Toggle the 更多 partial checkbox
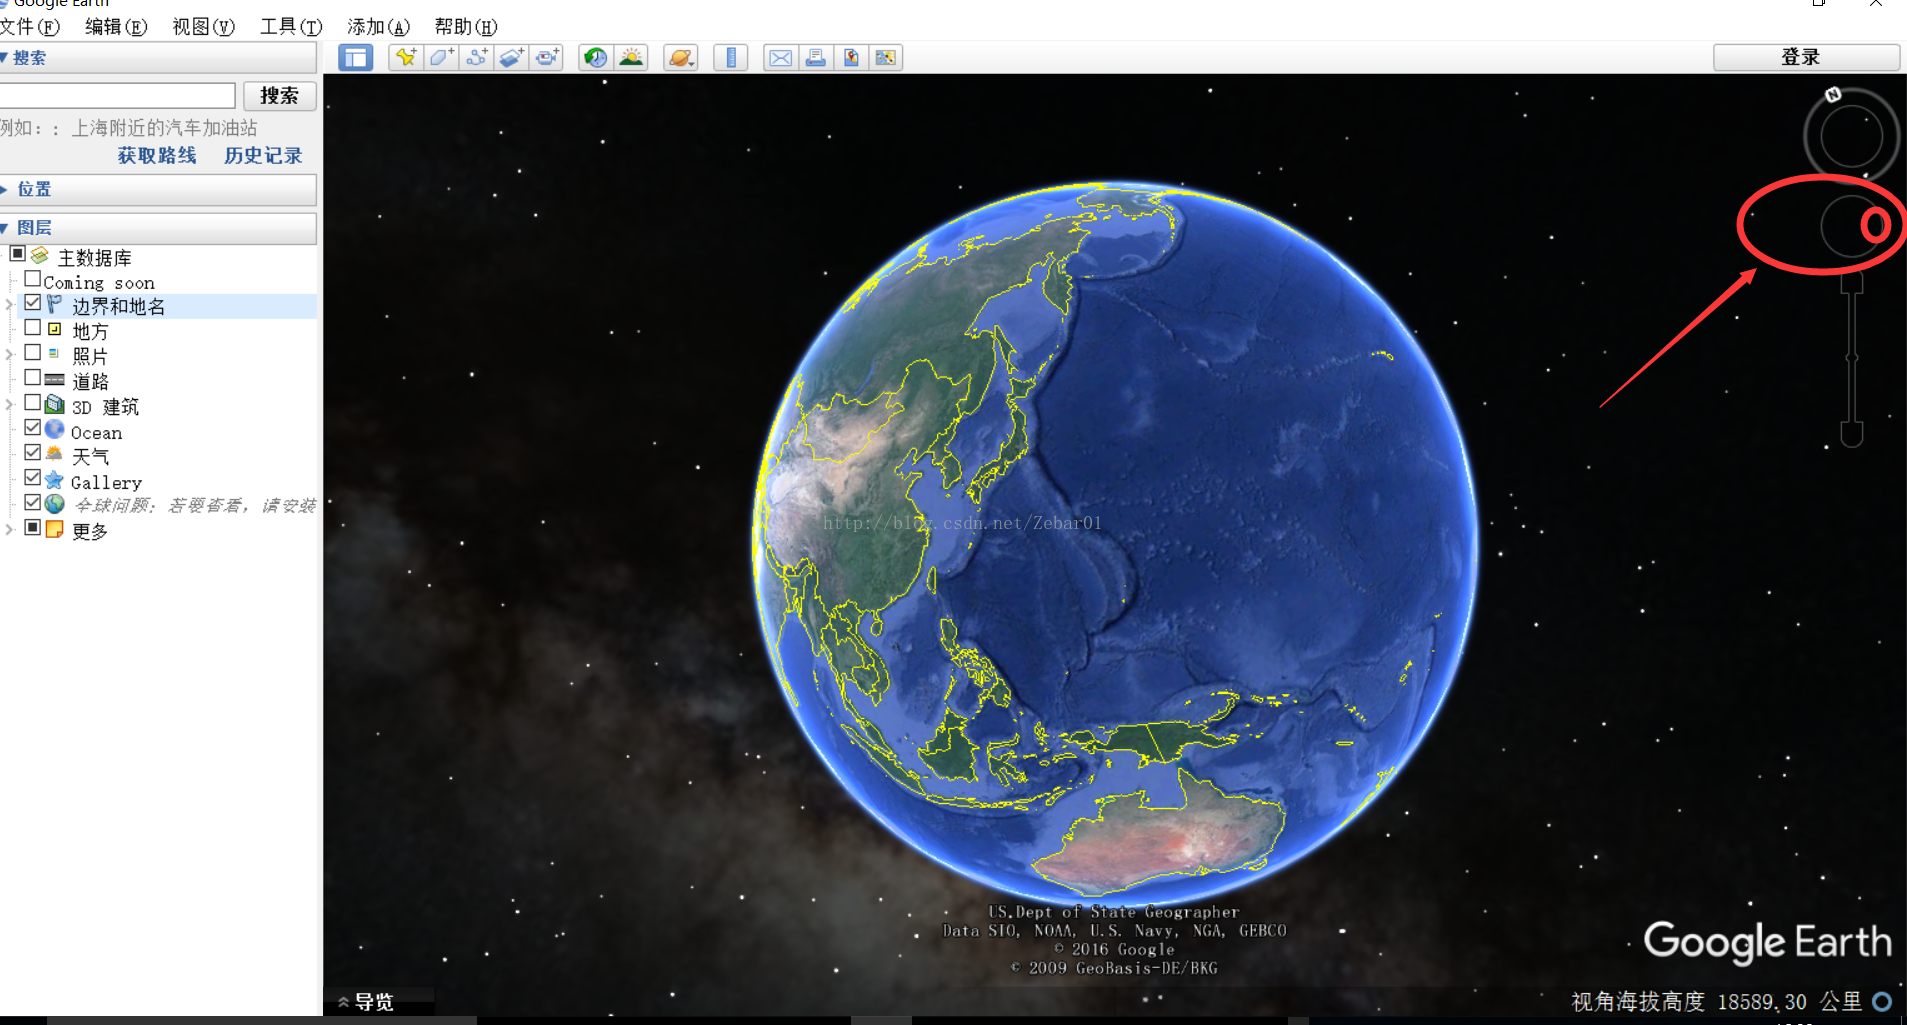 point(33,527)
